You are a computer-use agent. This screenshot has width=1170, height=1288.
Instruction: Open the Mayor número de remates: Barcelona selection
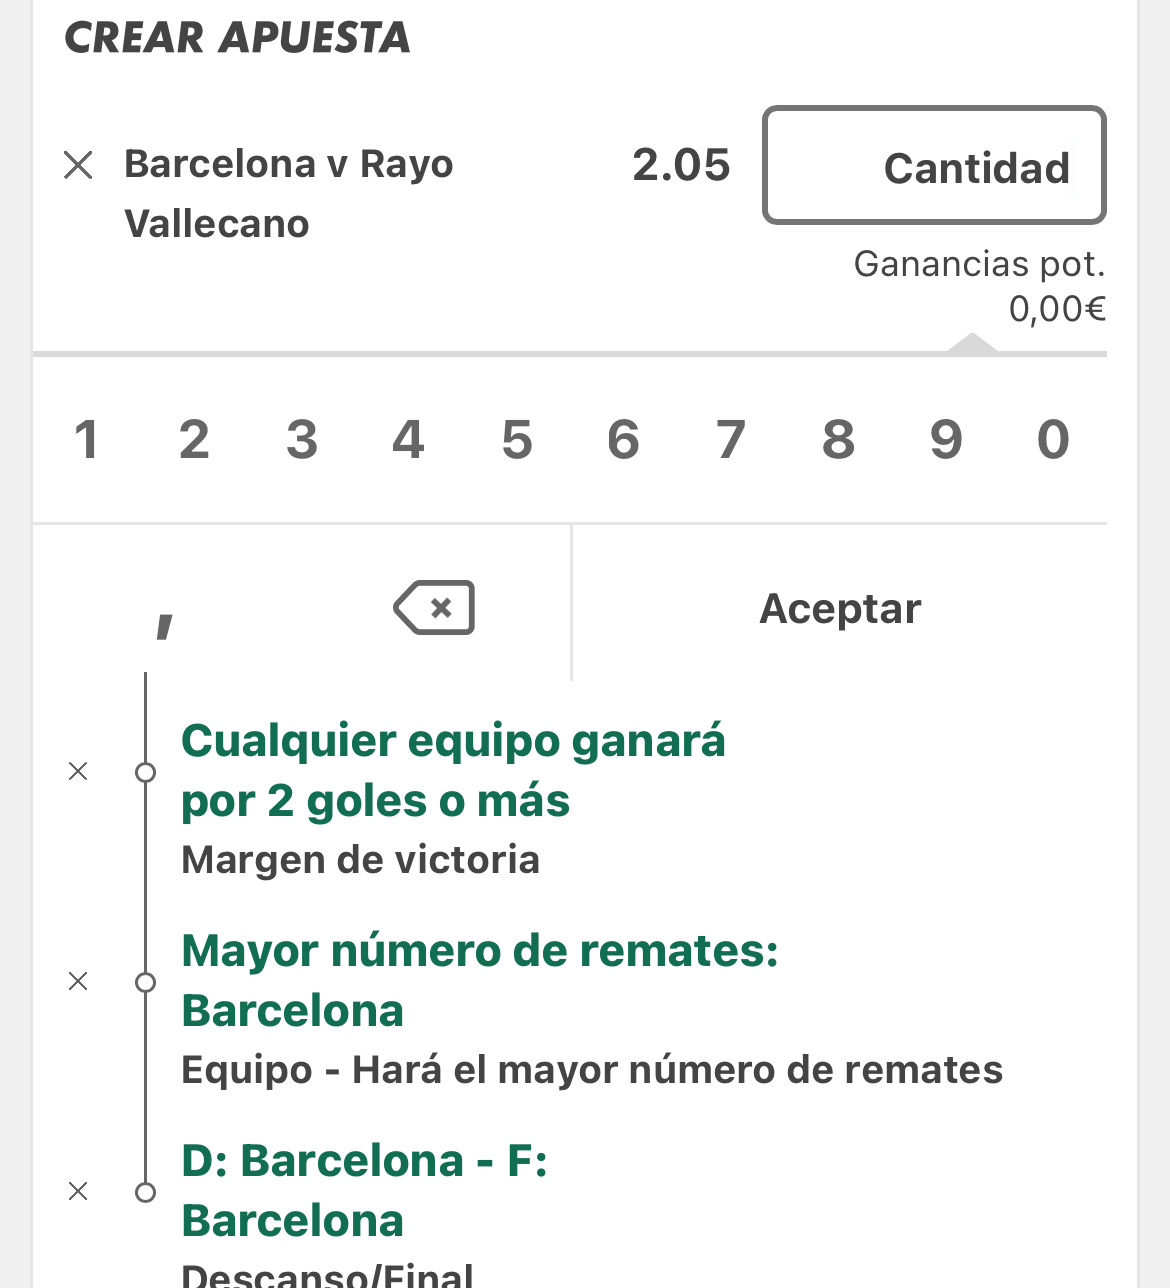[x=480, y=980]
